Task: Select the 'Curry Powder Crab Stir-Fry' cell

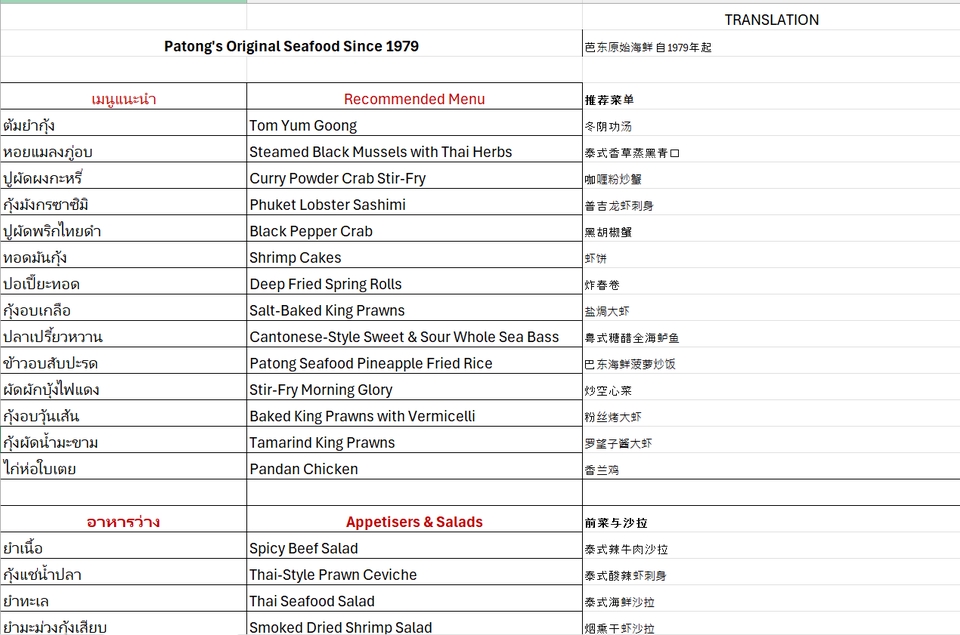Action: click(337, 178)
